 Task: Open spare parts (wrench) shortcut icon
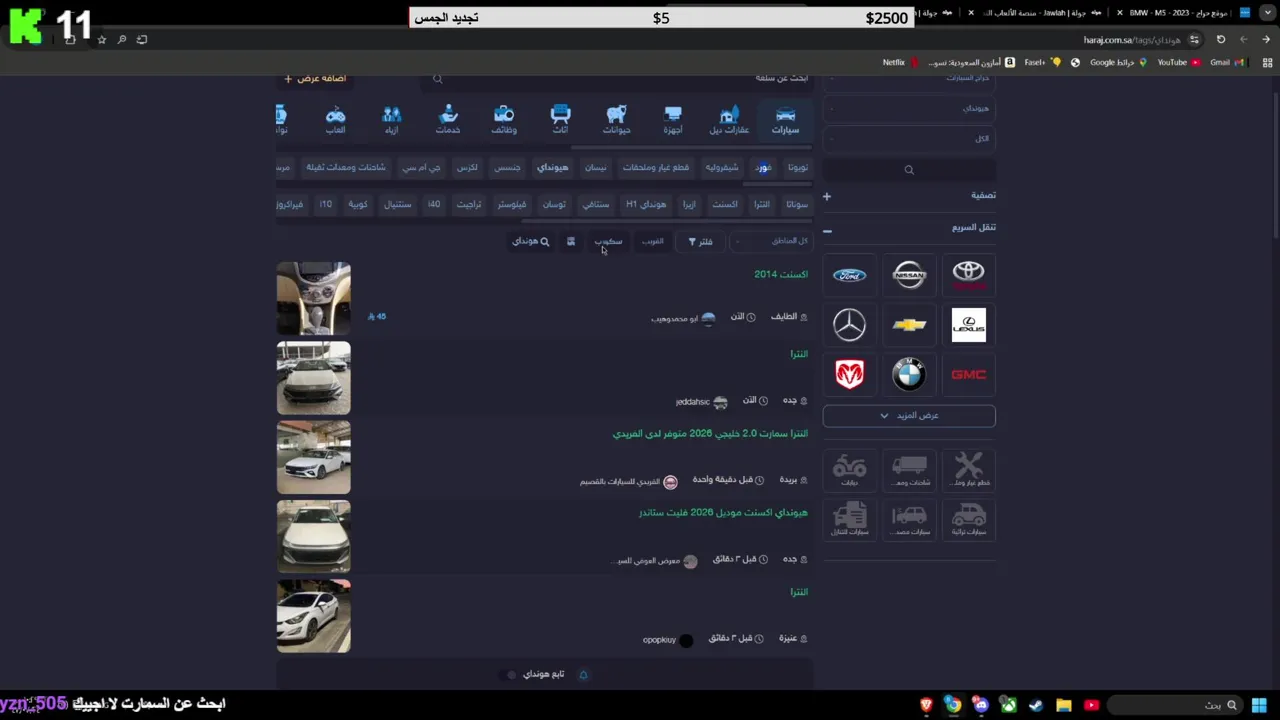(968, 469)
